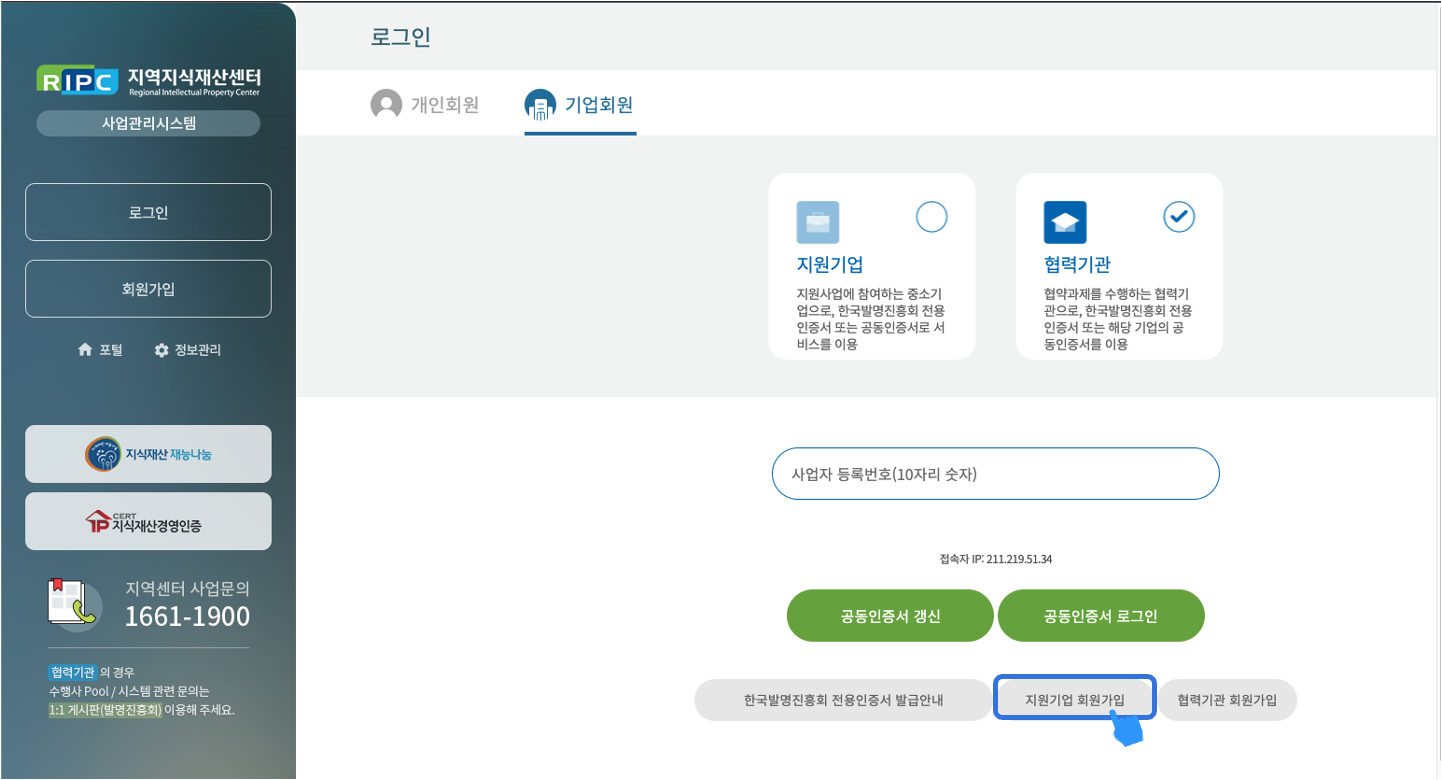Click the RIPC logo in sidebar
This screenshot has width=1442, height=780.
(x=78, y=80)
